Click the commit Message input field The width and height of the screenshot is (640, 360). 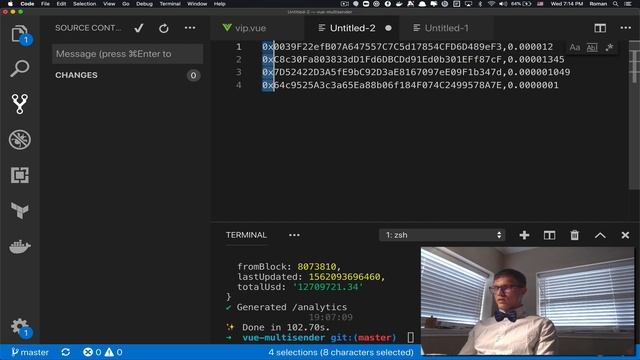127,54
